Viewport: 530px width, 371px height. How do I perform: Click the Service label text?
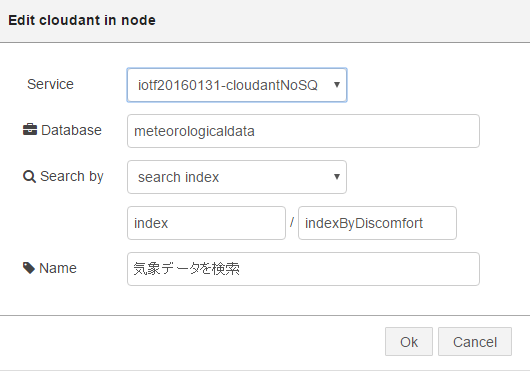(50, 84)
